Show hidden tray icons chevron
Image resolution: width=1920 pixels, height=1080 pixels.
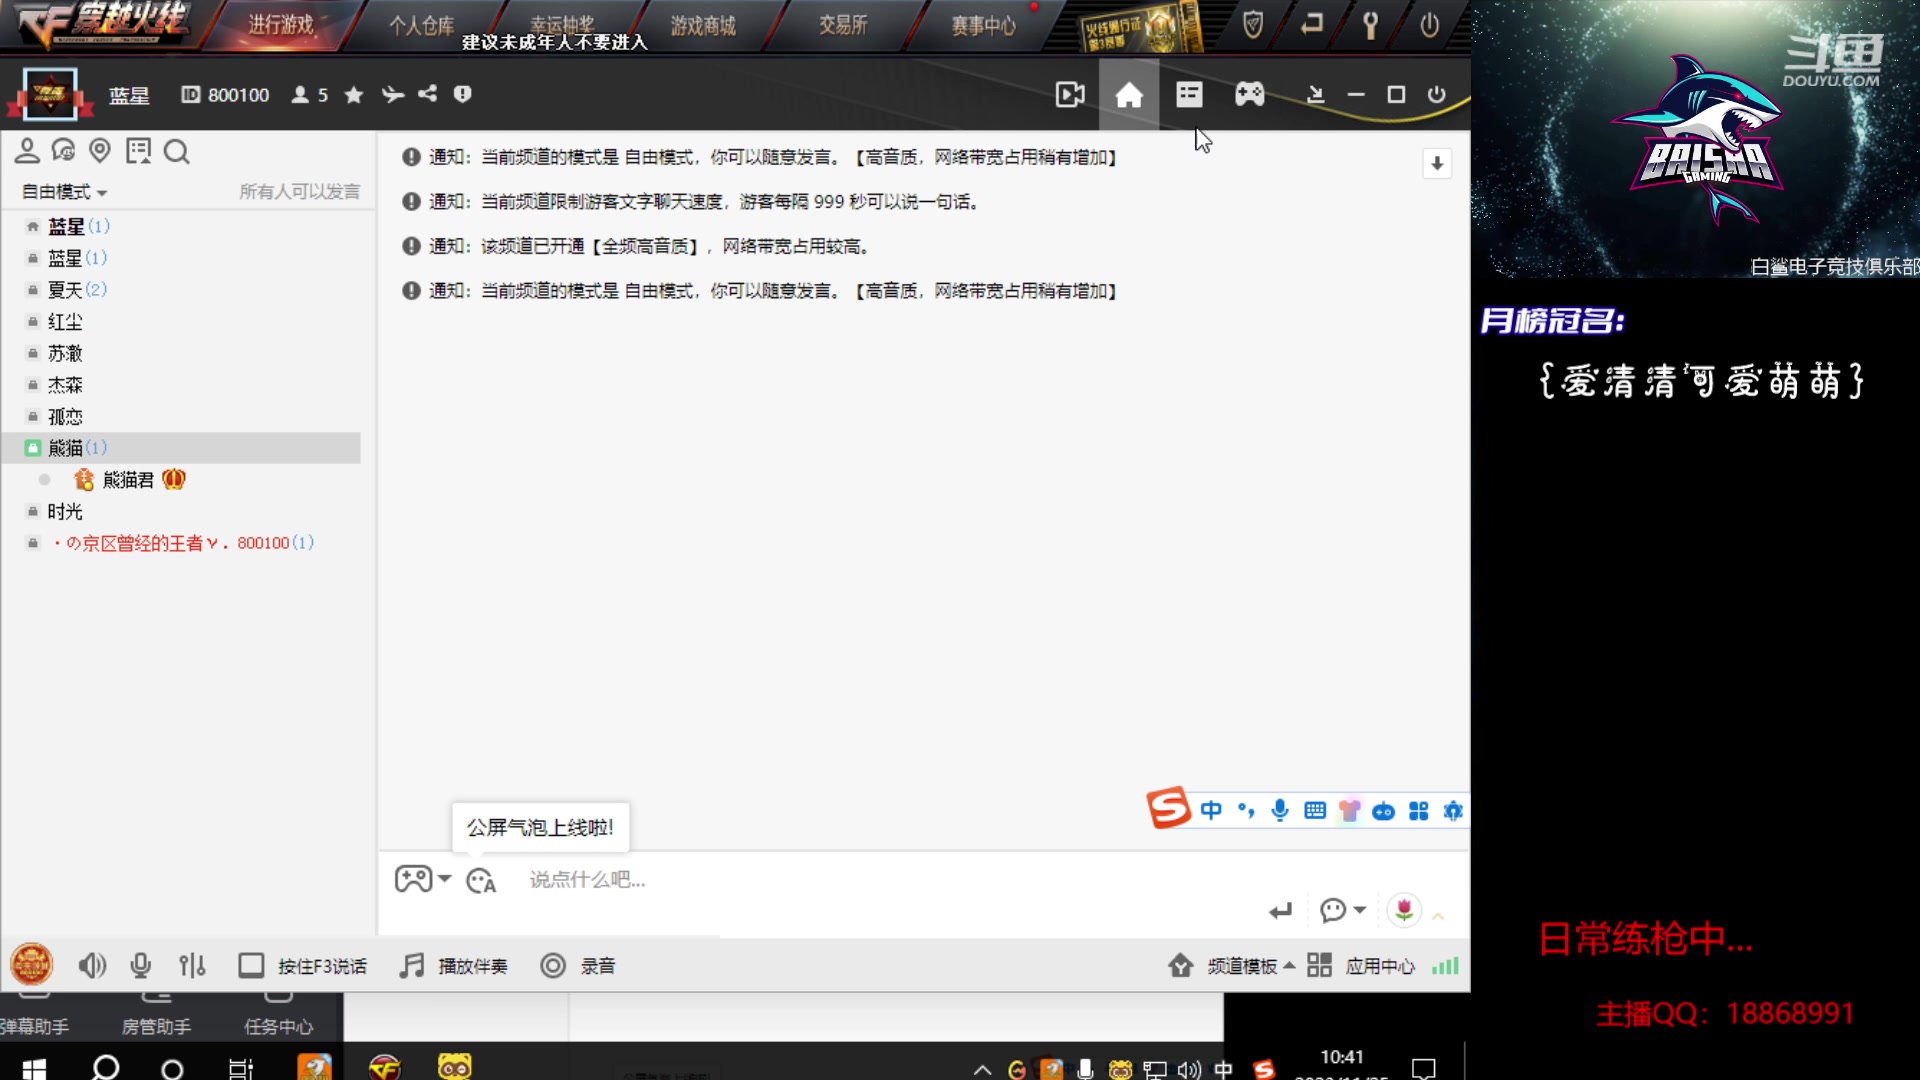click(x=982, y=1070)
